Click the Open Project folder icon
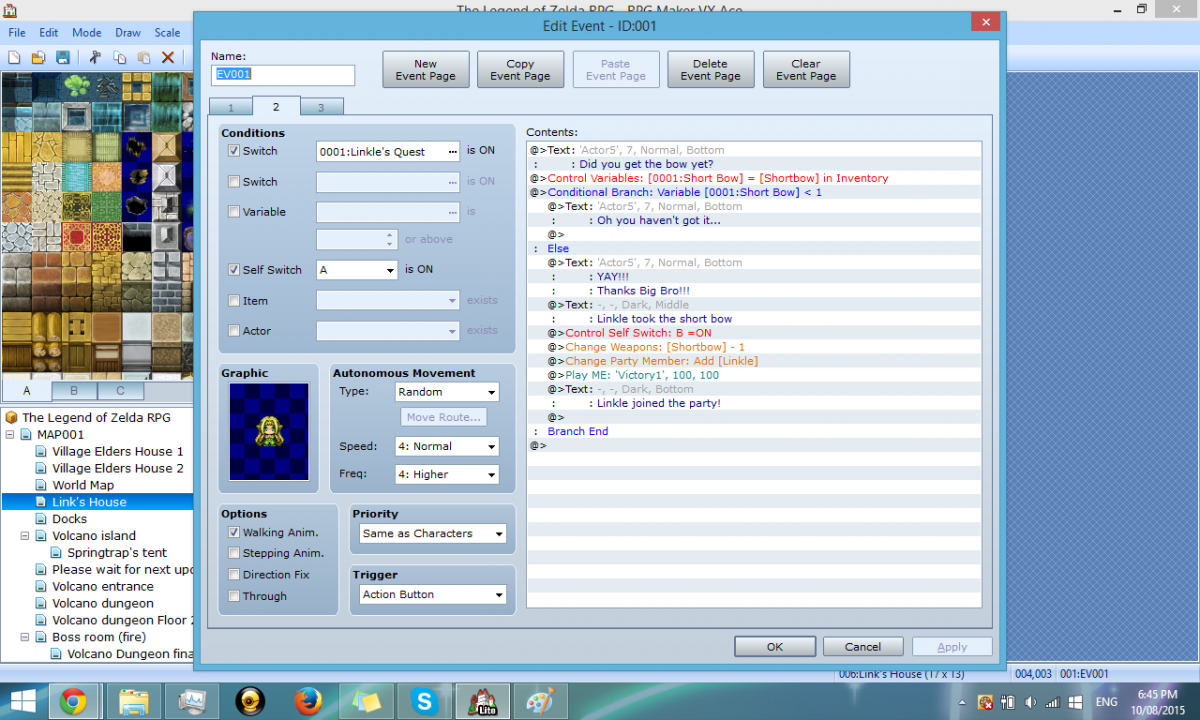Image resolution: width=1200 pixels, height=720 pixels. 39,58
